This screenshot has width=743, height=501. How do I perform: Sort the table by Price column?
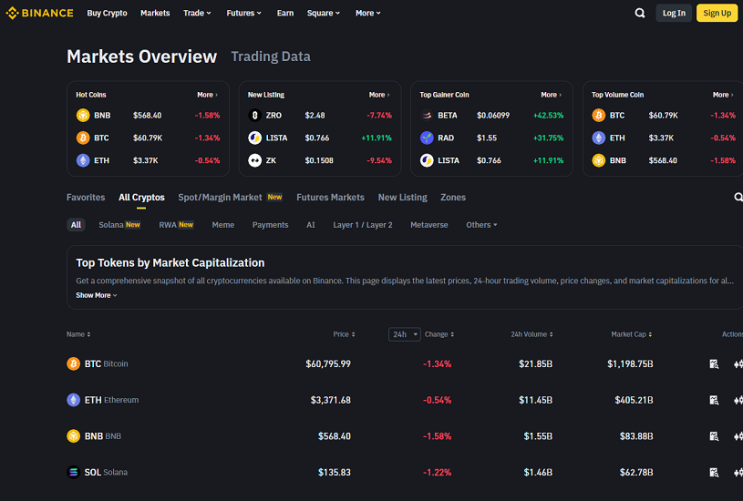344,334
